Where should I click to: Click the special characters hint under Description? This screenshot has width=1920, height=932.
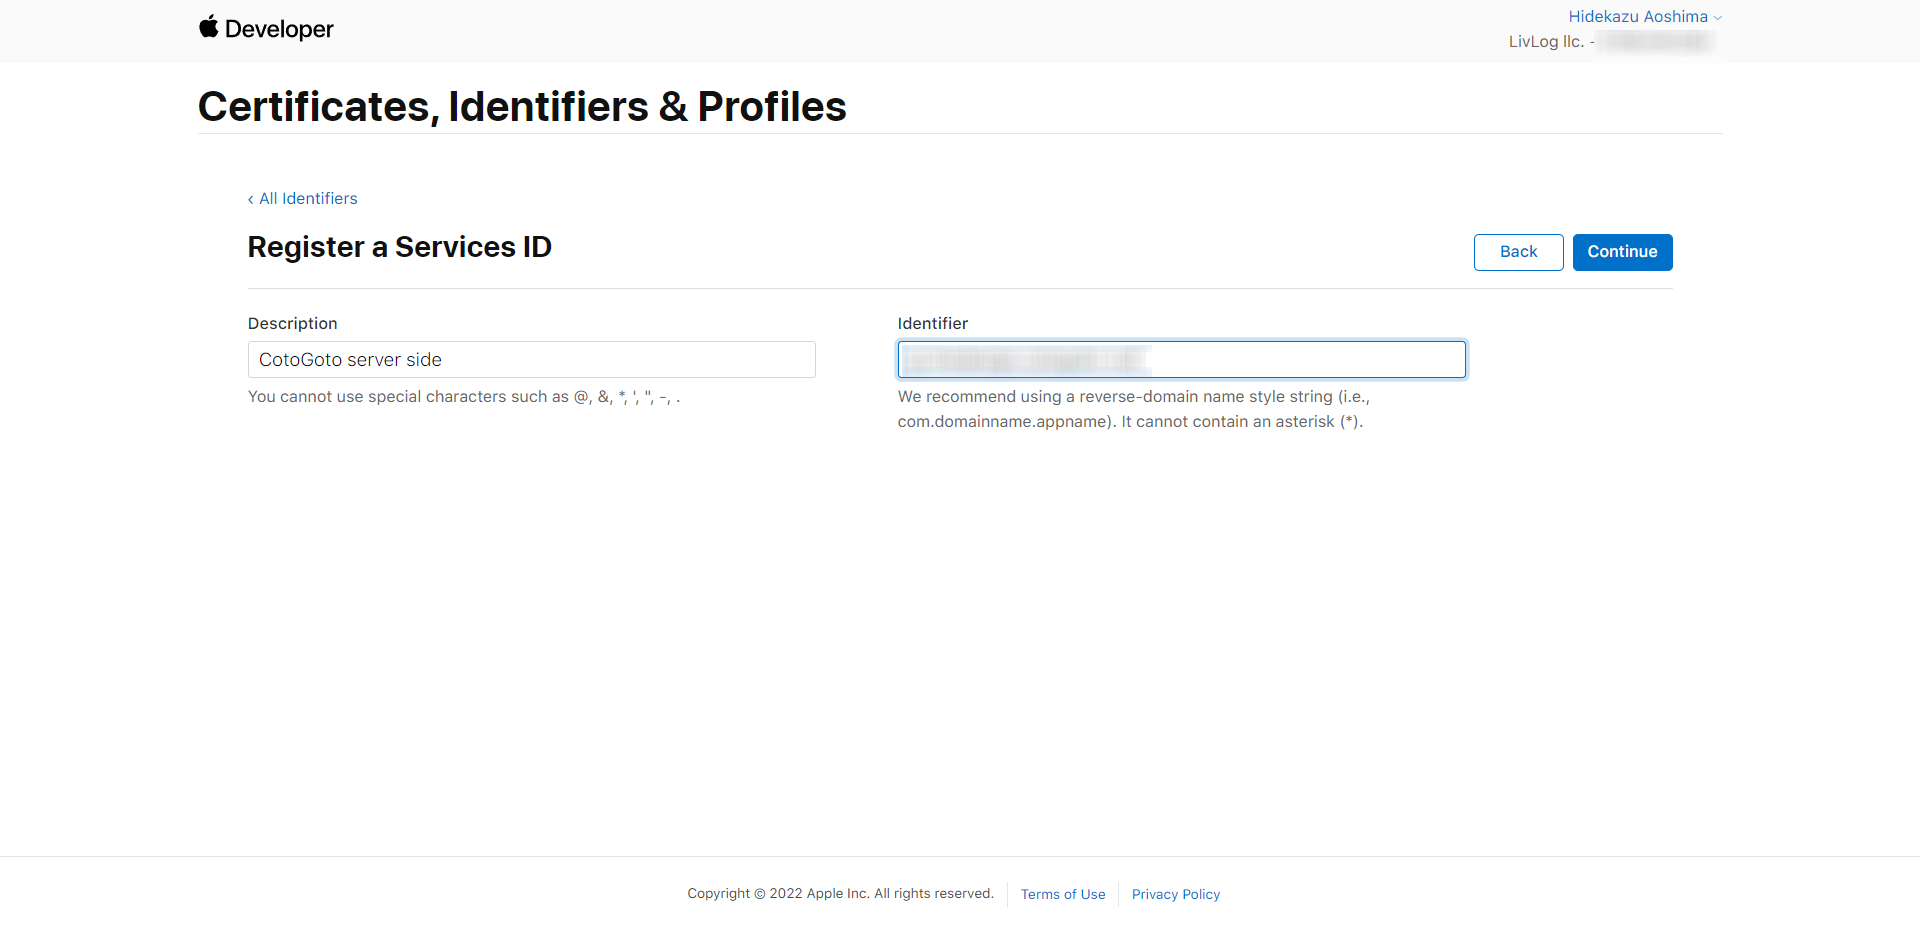coord(463,397)
